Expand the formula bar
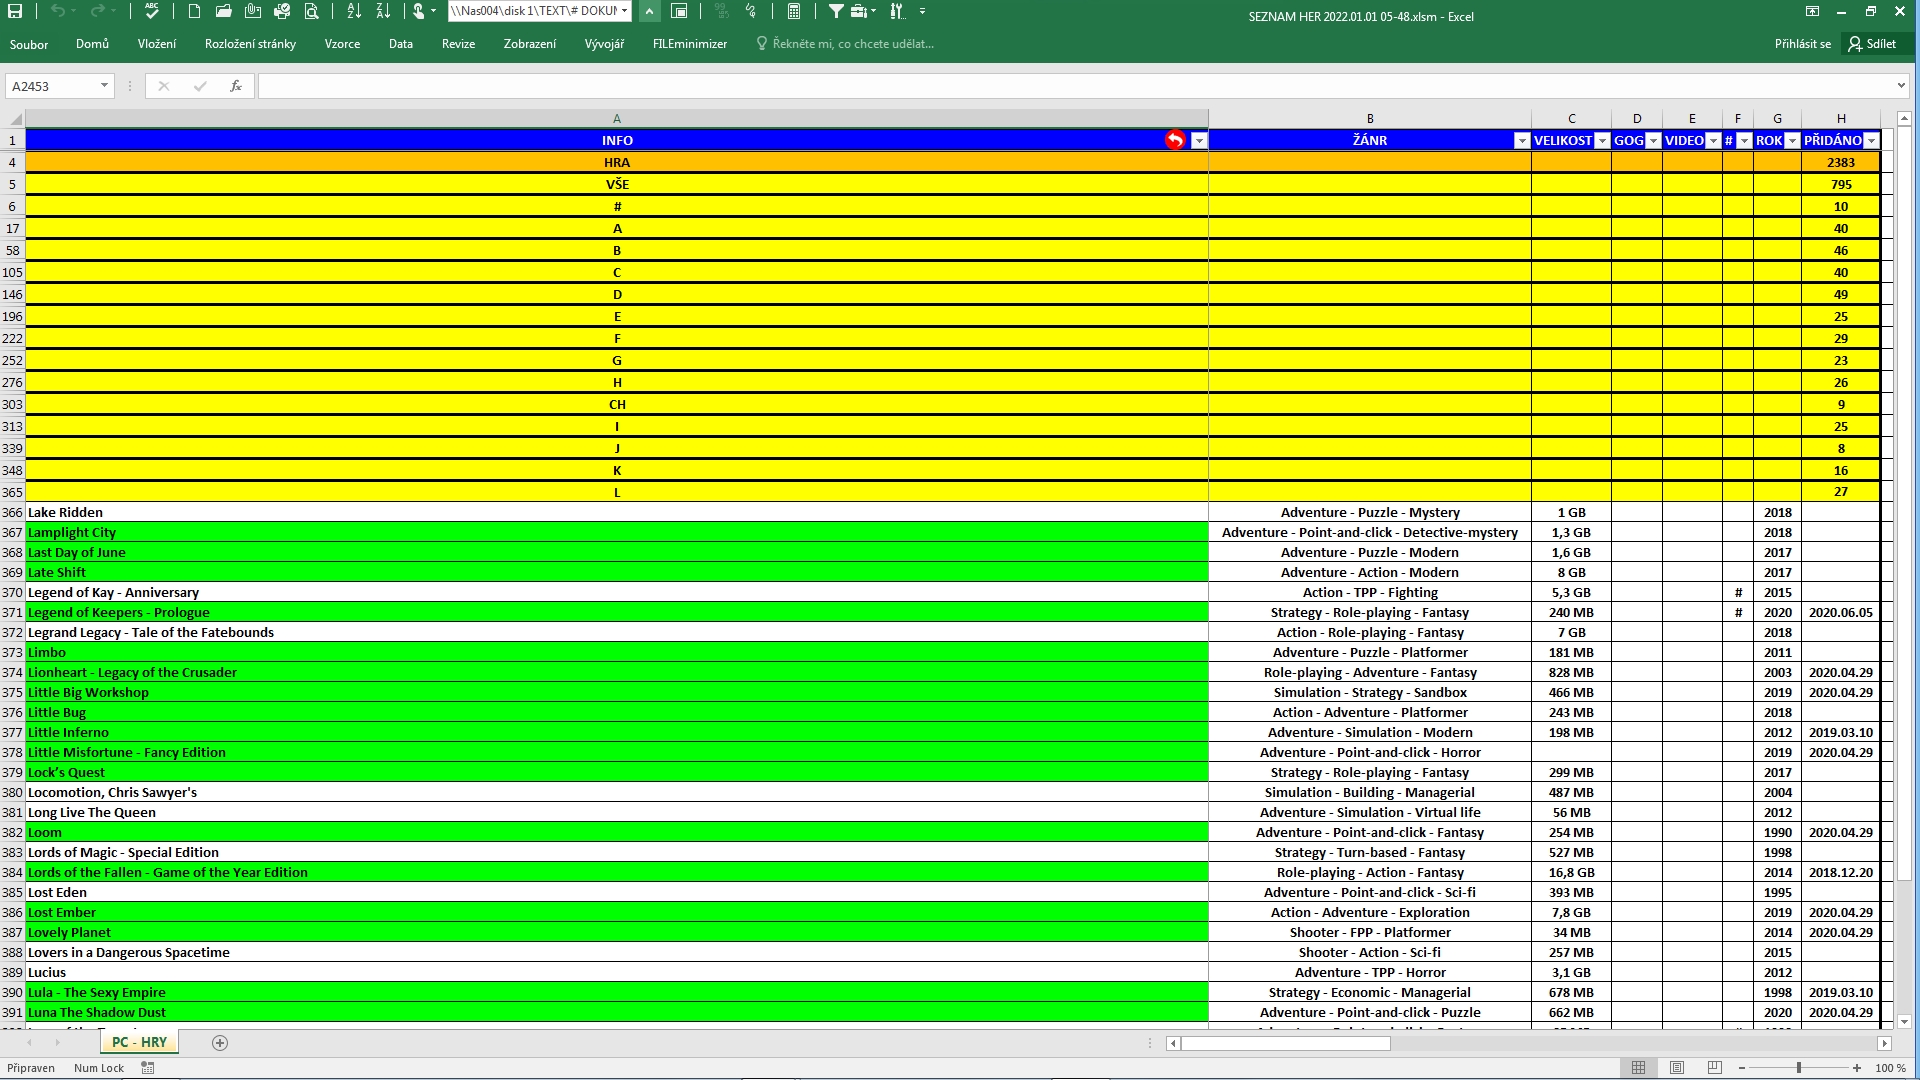The height and width of the screenshot is (1080, 1920). (x=1901, y=86)
